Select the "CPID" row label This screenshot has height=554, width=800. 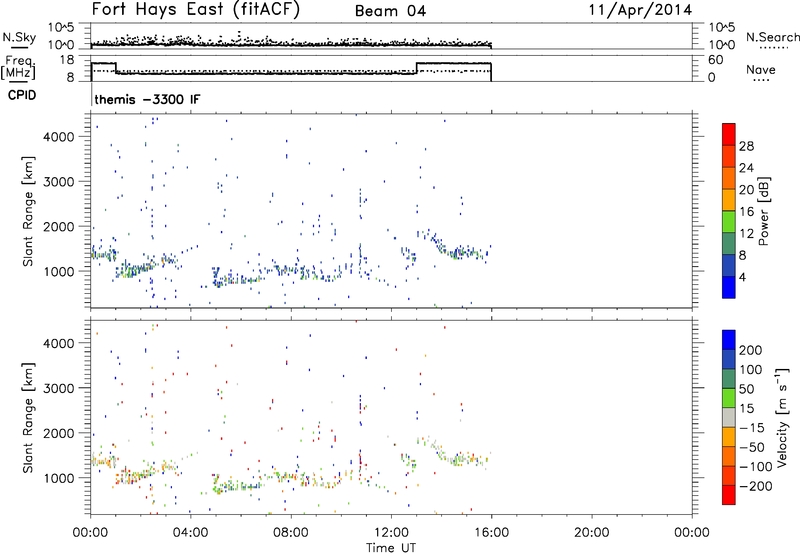pyautogui.click(x=22, y=95)
